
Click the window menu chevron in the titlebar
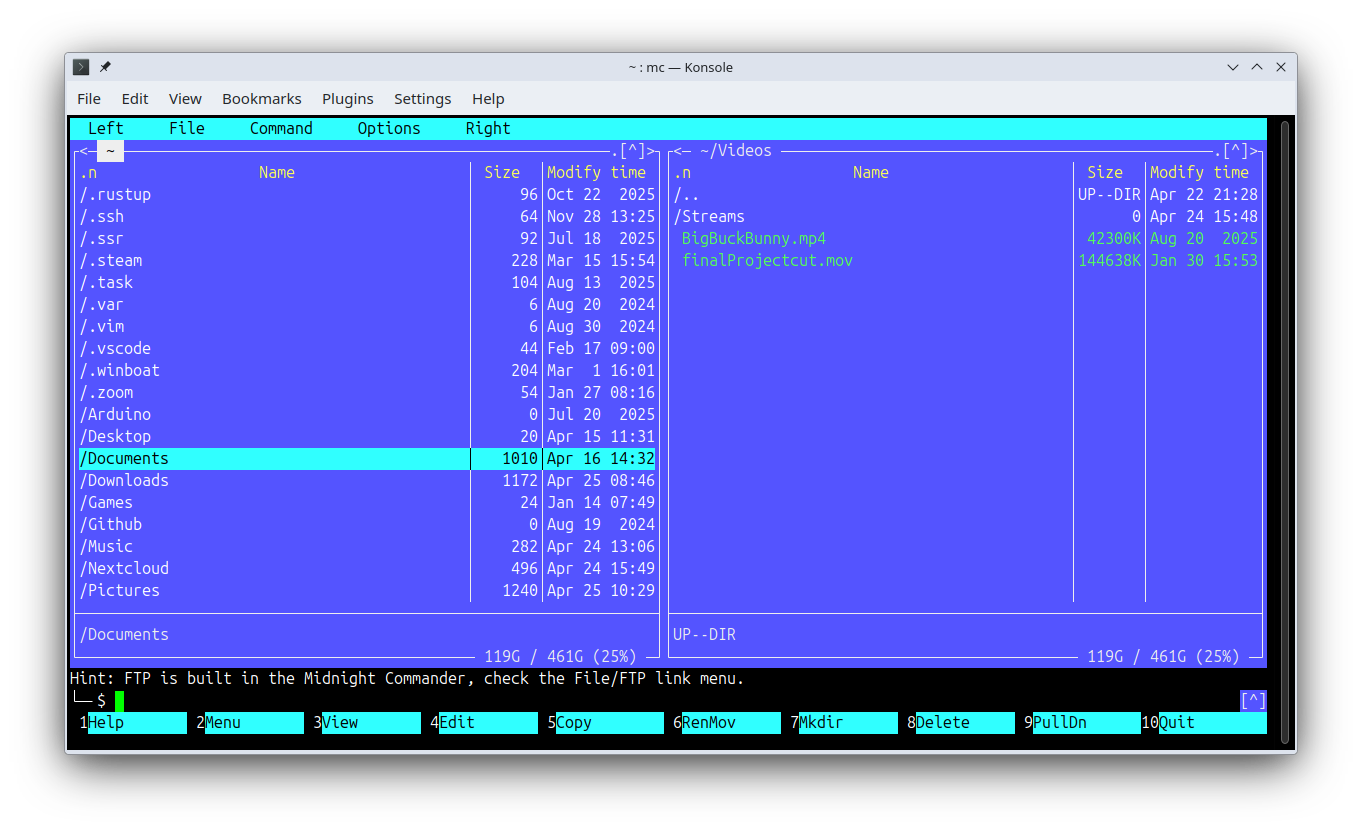pos(1233,67)
